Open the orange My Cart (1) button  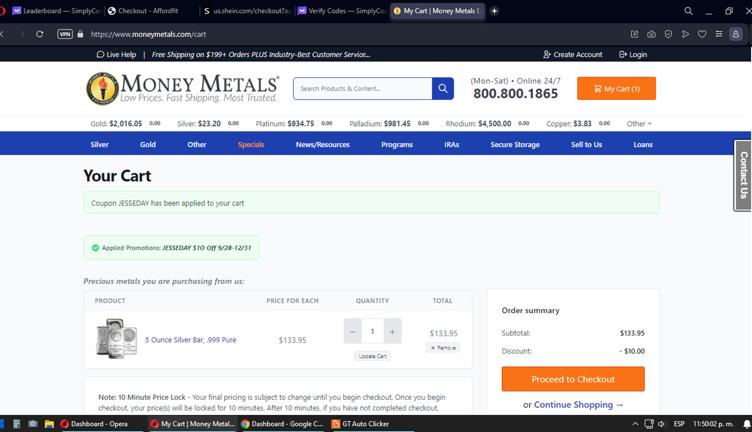(616, 89)
